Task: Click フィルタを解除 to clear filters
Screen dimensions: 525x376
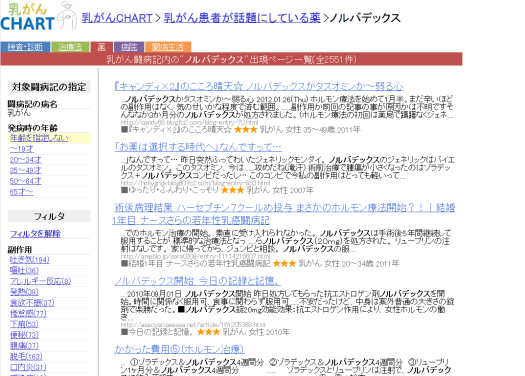Action: 35,234
